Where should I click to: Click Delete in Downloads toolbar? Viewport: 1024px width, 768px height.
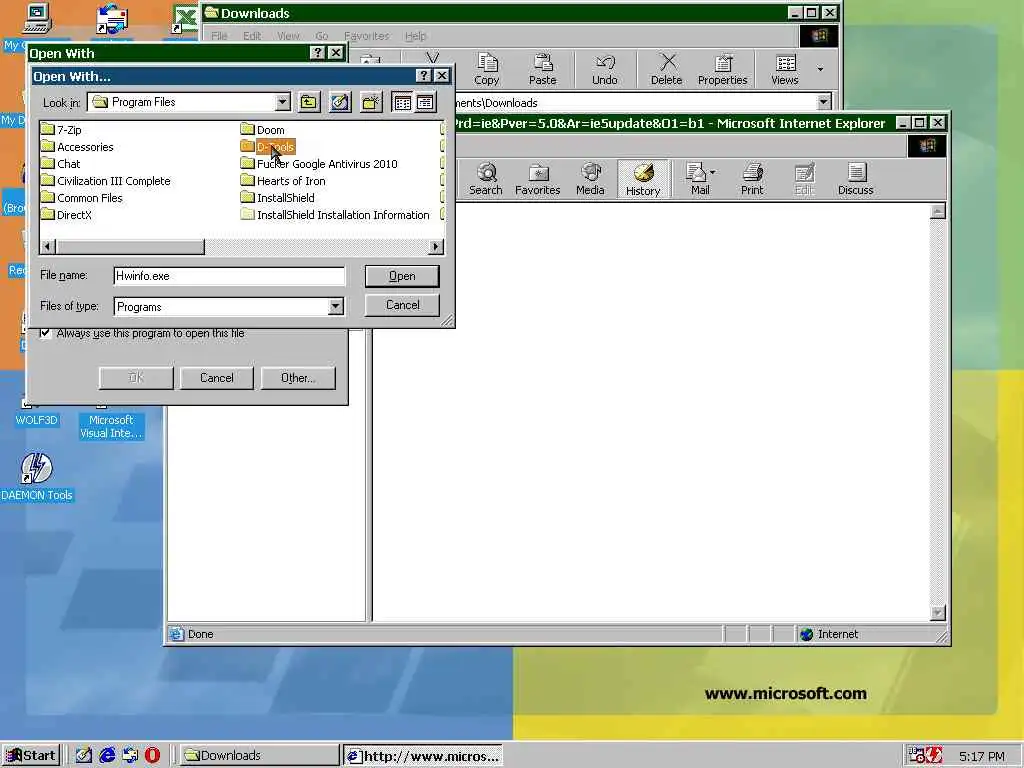[x=666, y=69]
